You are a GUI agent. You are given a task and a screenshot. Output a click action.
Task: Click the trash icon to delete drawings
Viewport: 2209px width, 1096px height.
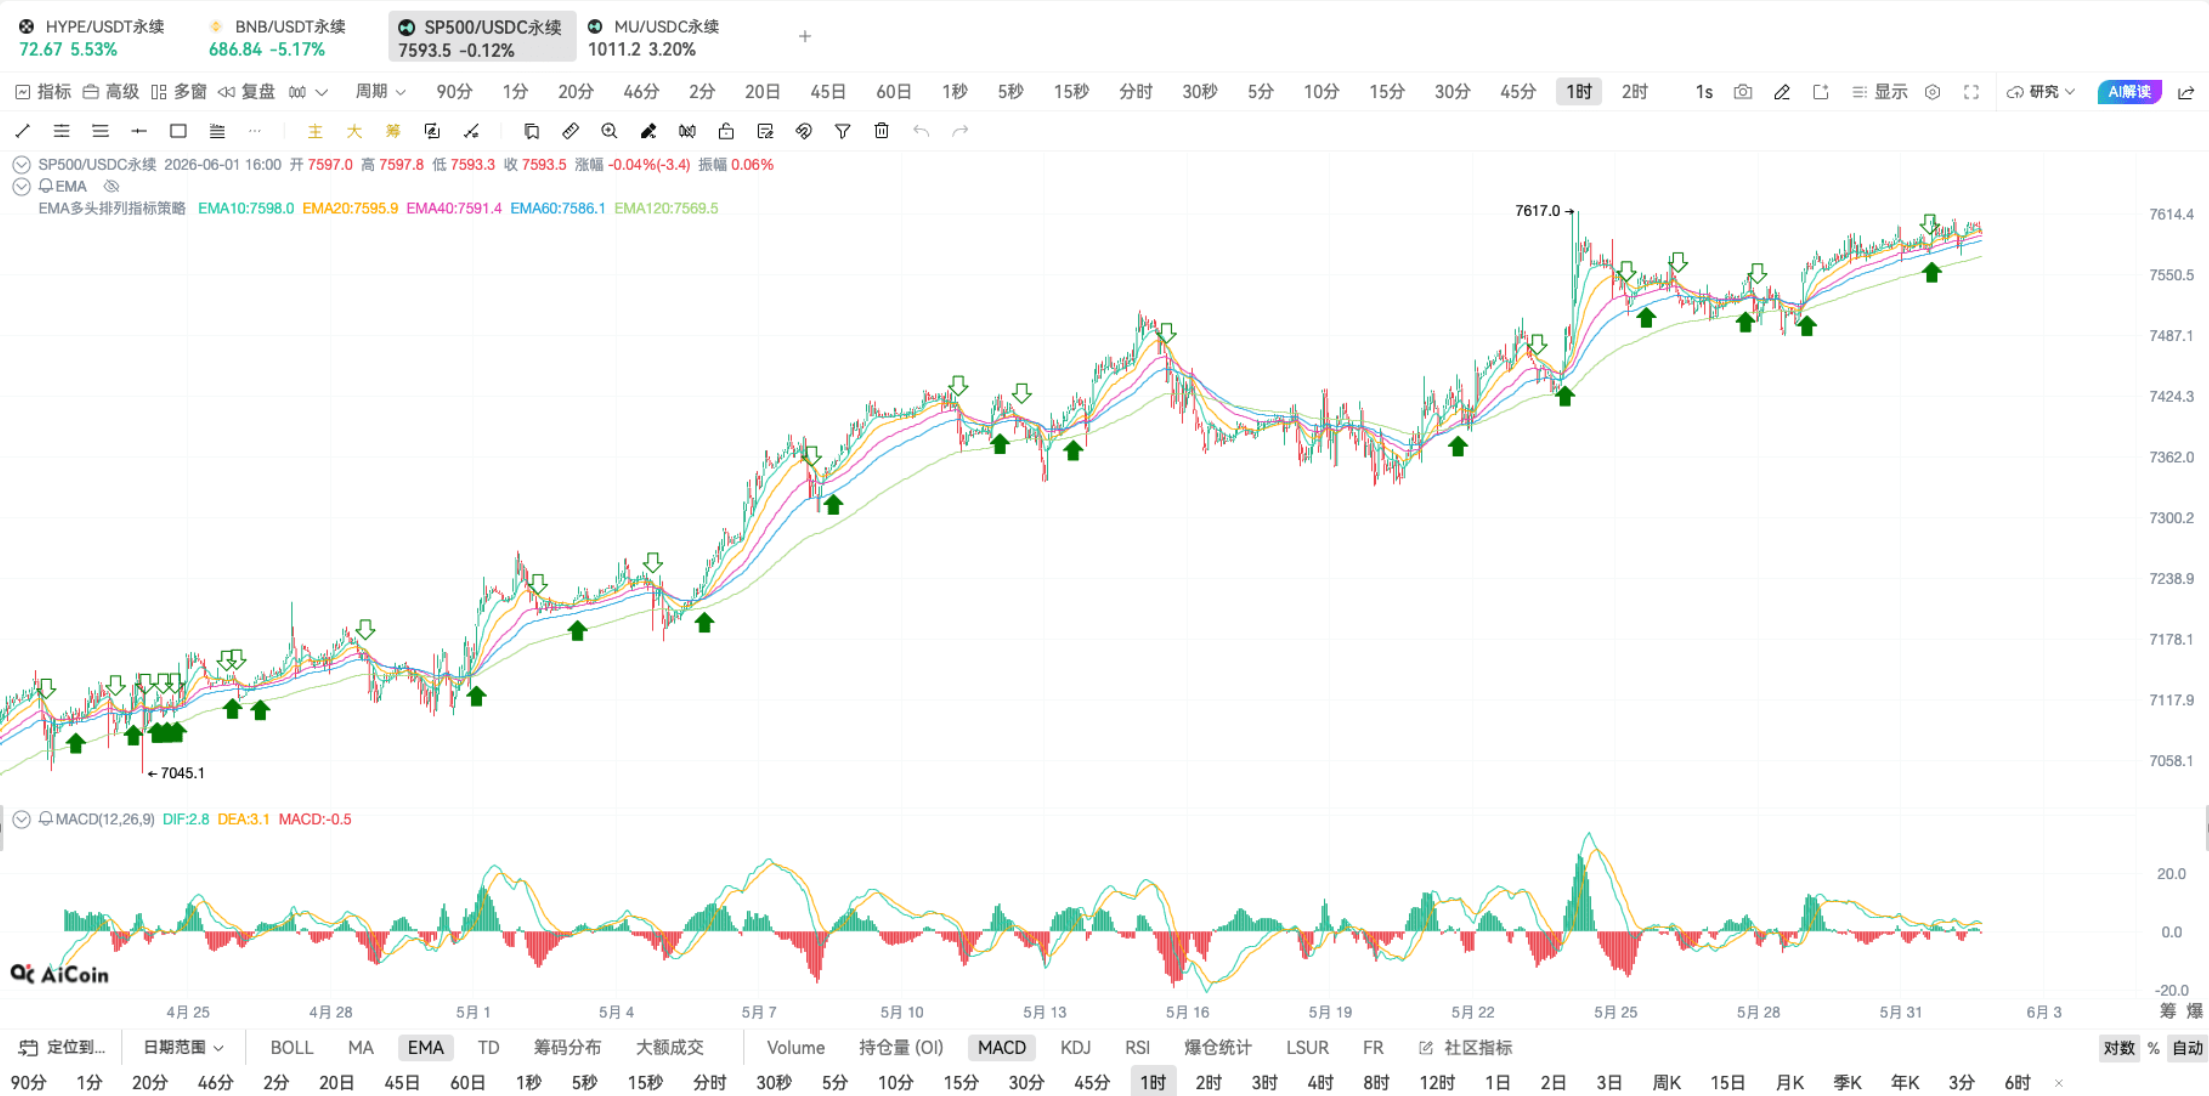coord(881,131)
